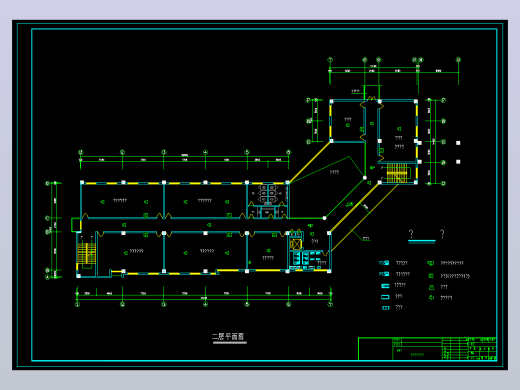Click the bell-shaped symbol in legend
Image resolution: width=520 pixels, height=390 pixels.
coord(431,287)
